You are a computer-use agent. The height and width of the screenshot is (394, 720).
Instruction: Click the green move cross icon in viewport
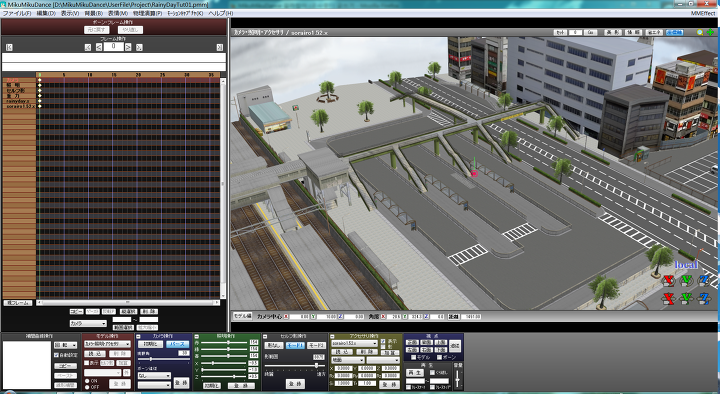(710, 33)
